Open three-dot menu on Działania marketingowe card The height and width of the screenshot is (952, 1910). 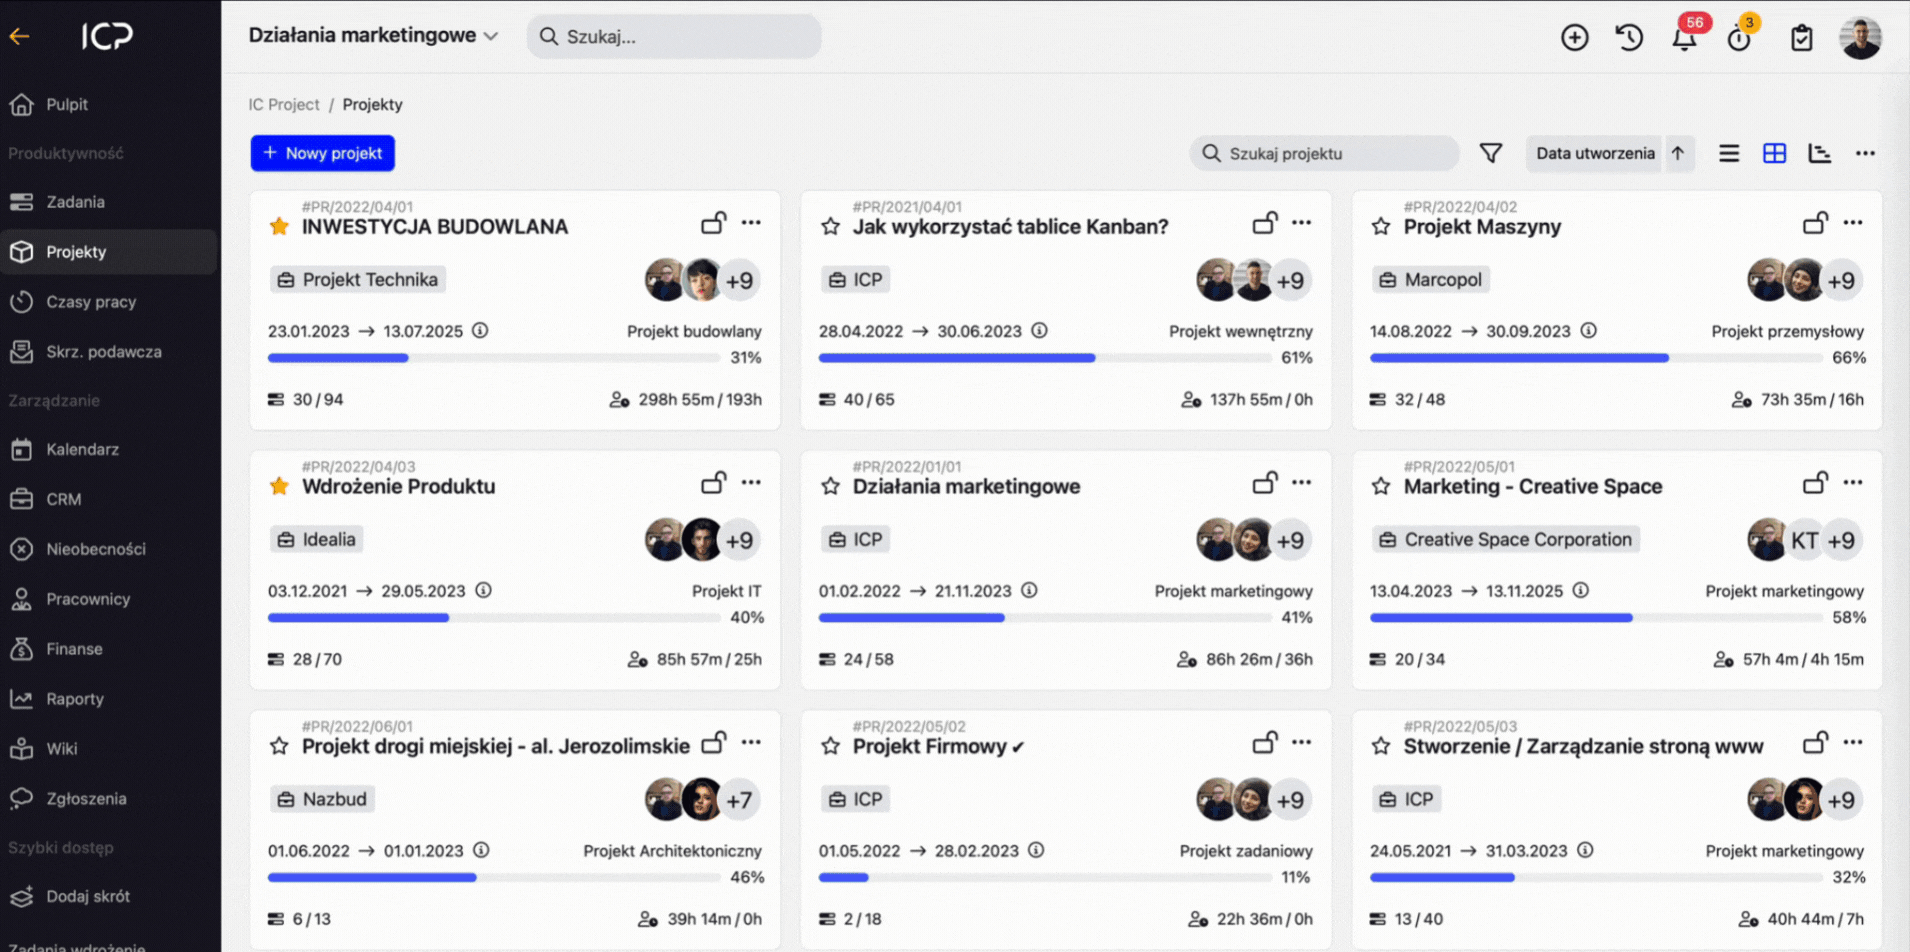[x=1301, y=482]
